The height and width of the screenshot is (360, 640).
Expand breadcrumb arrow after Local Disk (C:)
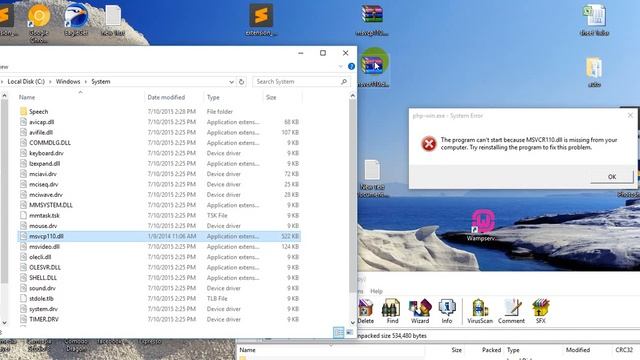51,82
